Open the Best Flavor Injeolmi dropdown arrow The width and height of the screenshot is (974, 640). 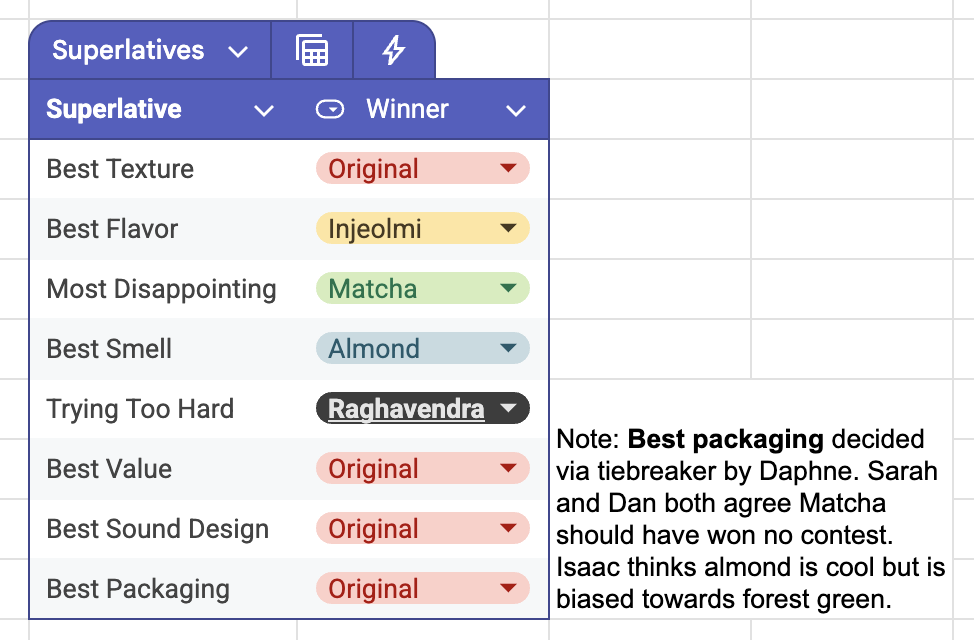click(x=508, y=229)
